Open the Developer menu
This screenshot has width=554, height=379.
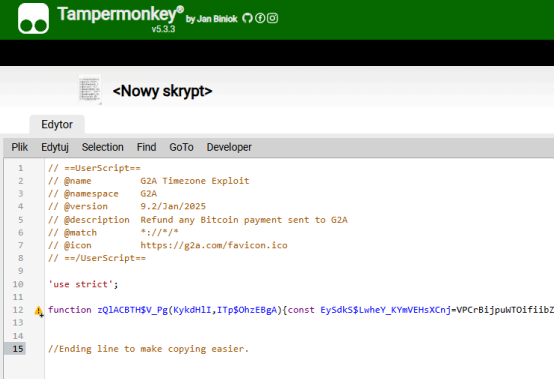click(229, 147)
